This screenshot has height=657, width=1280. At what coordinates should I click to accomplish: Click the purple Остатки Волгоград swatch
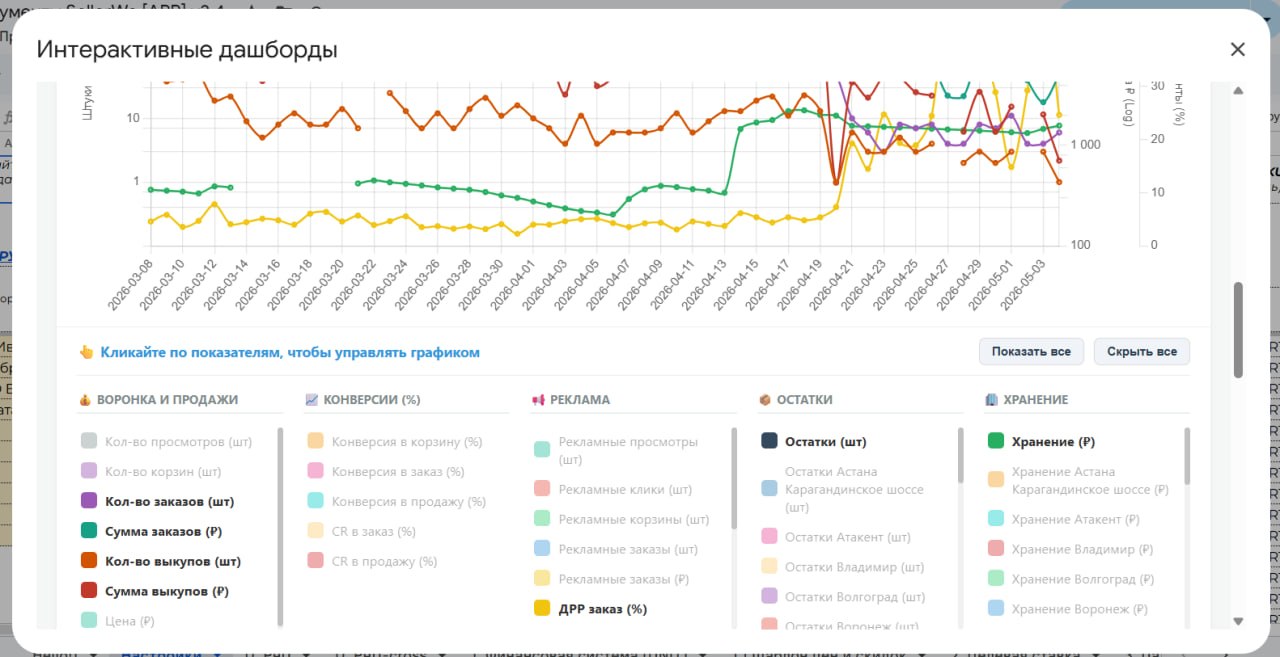(x=769, y=596)
